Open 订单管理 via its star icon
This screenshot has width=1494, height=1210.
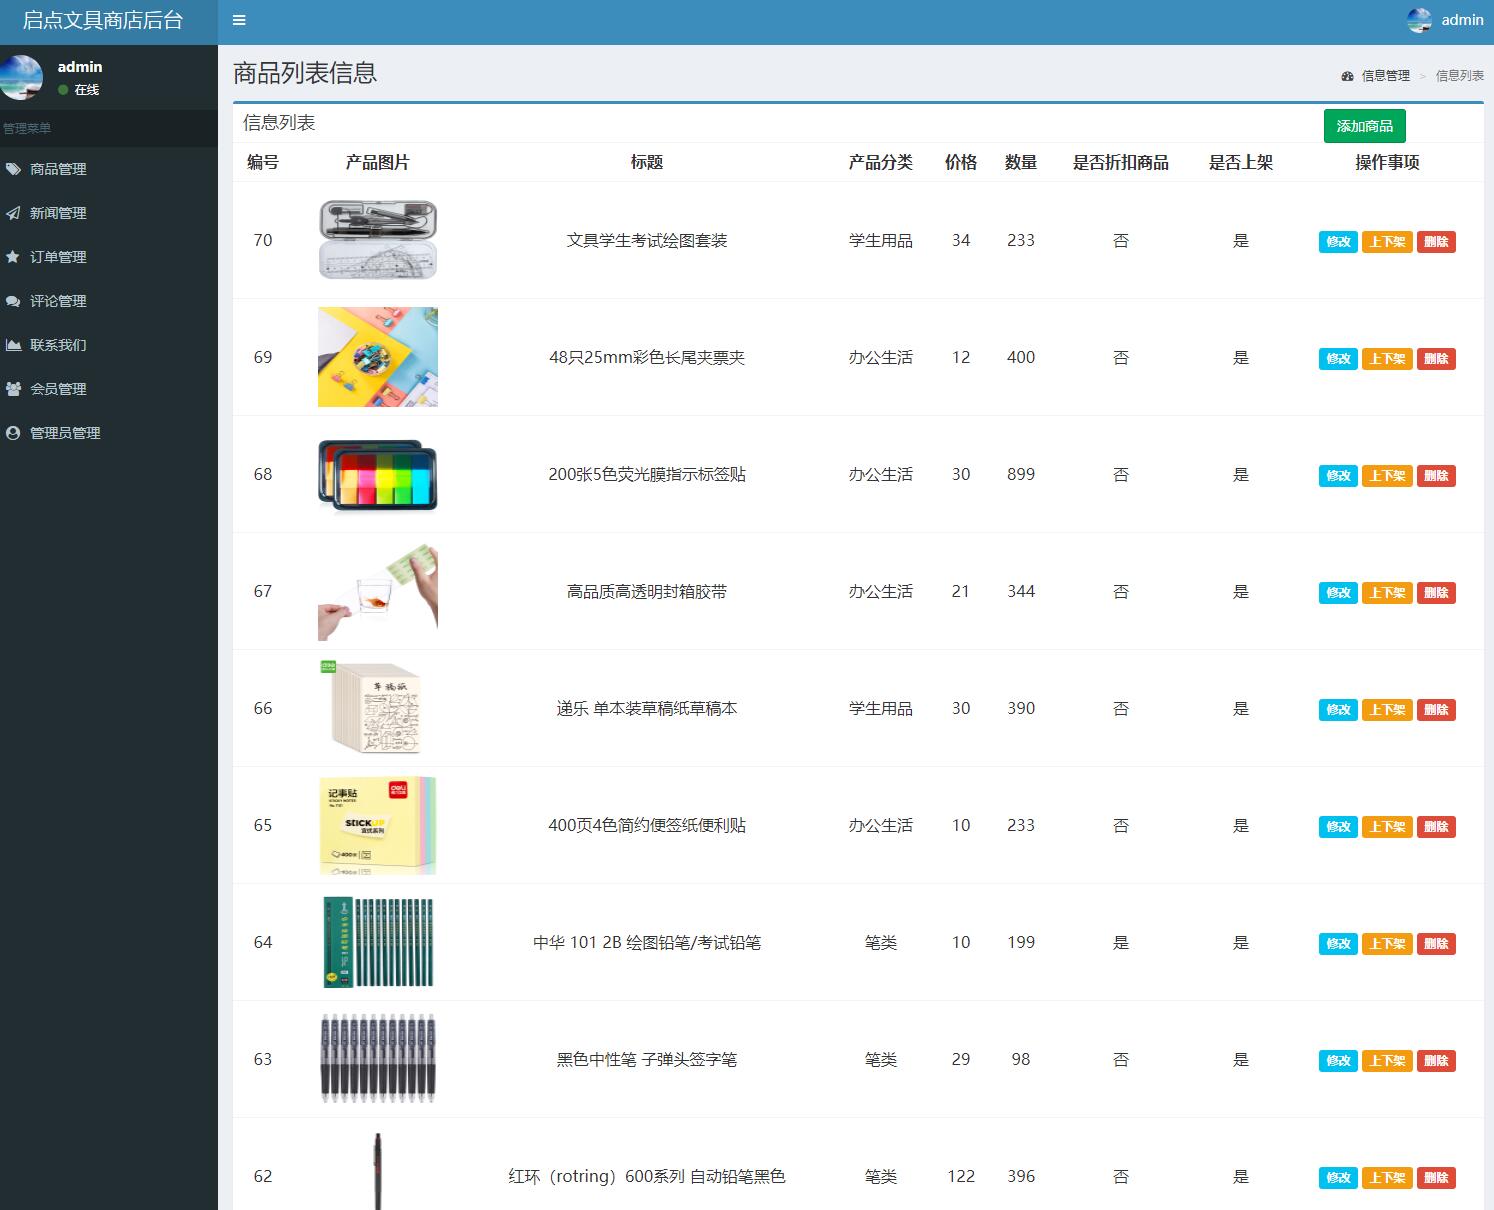(13, 257)
